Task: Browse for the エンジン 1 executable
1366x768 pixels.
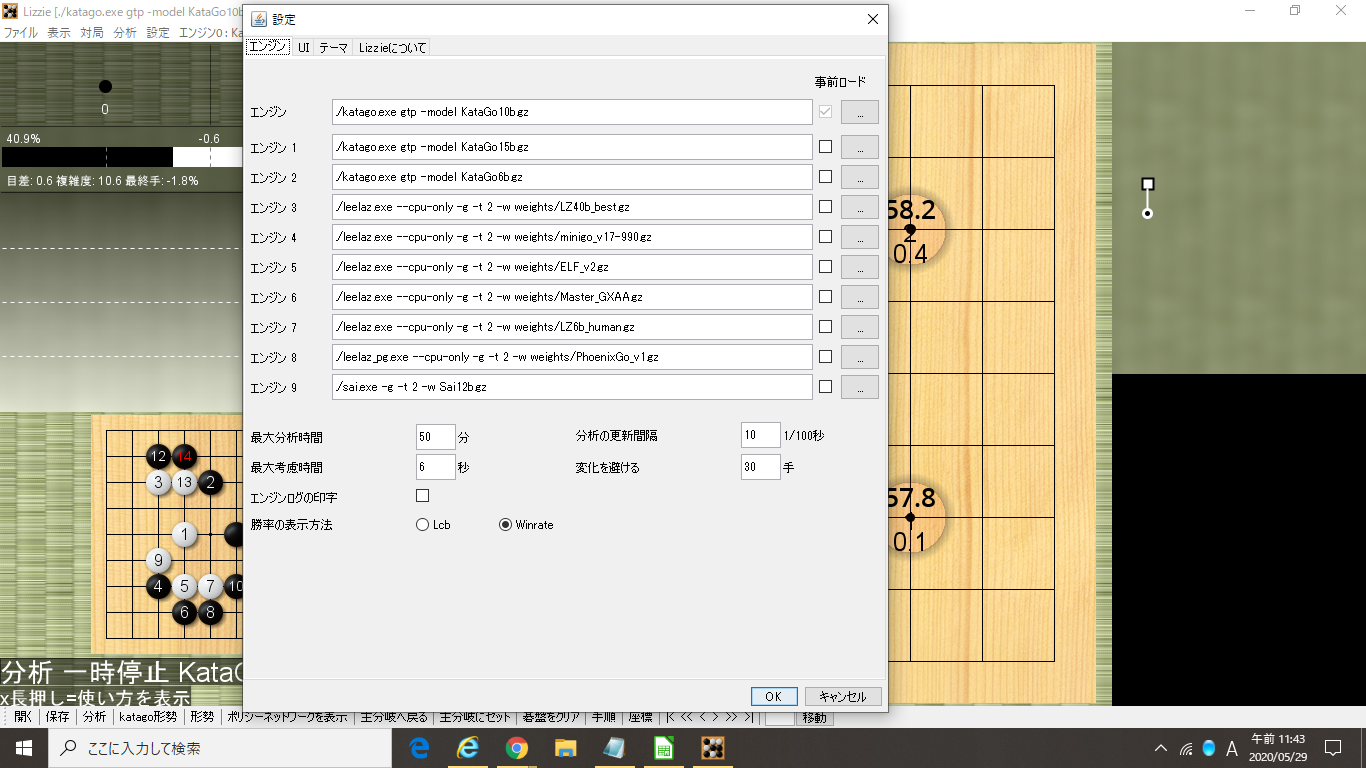Action: coord(859,147)
